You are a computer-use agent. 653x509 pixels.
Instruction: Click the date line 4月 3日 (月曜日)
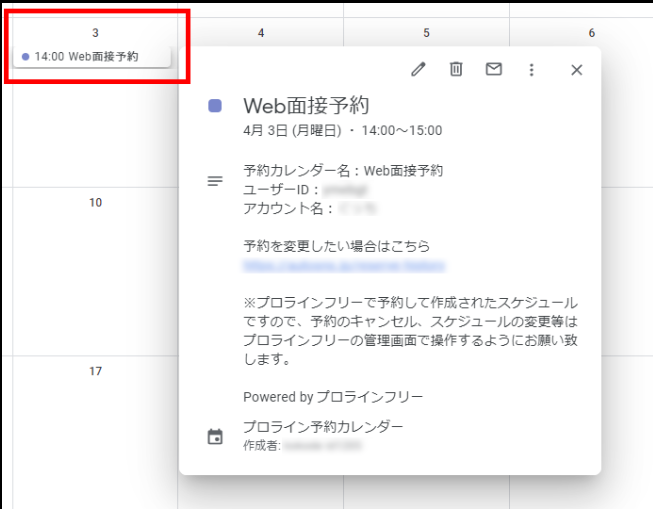(292, 131)
